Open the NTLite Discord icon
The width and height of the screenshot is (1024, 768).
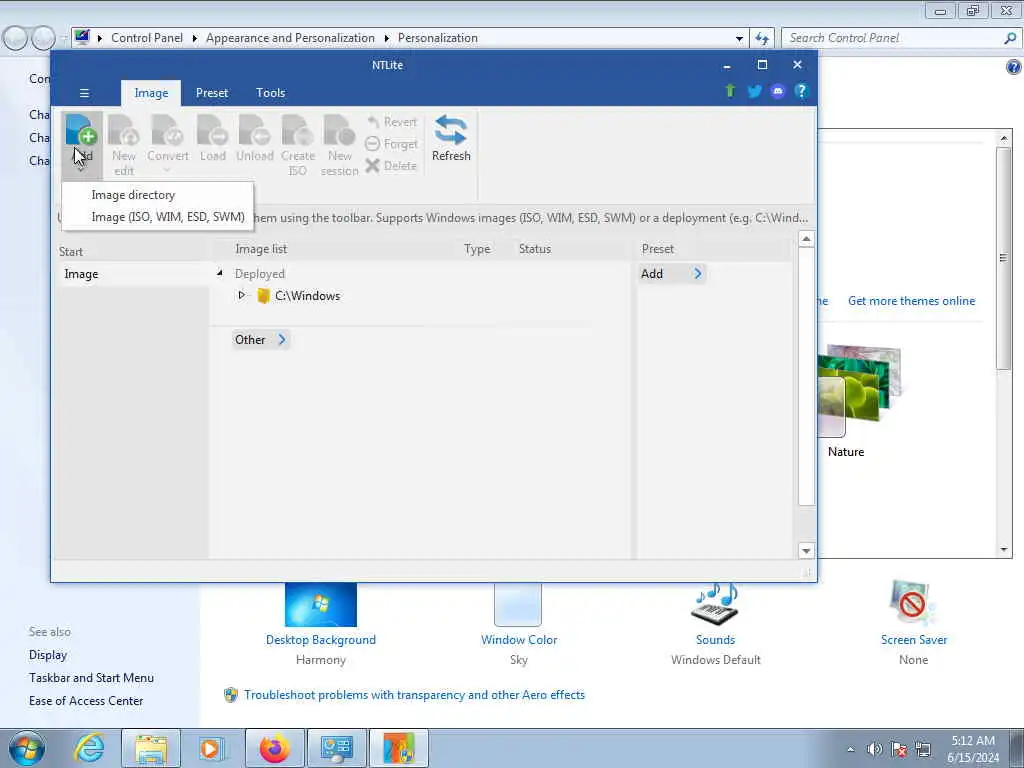pyautogui.click(x=777, y=91)
